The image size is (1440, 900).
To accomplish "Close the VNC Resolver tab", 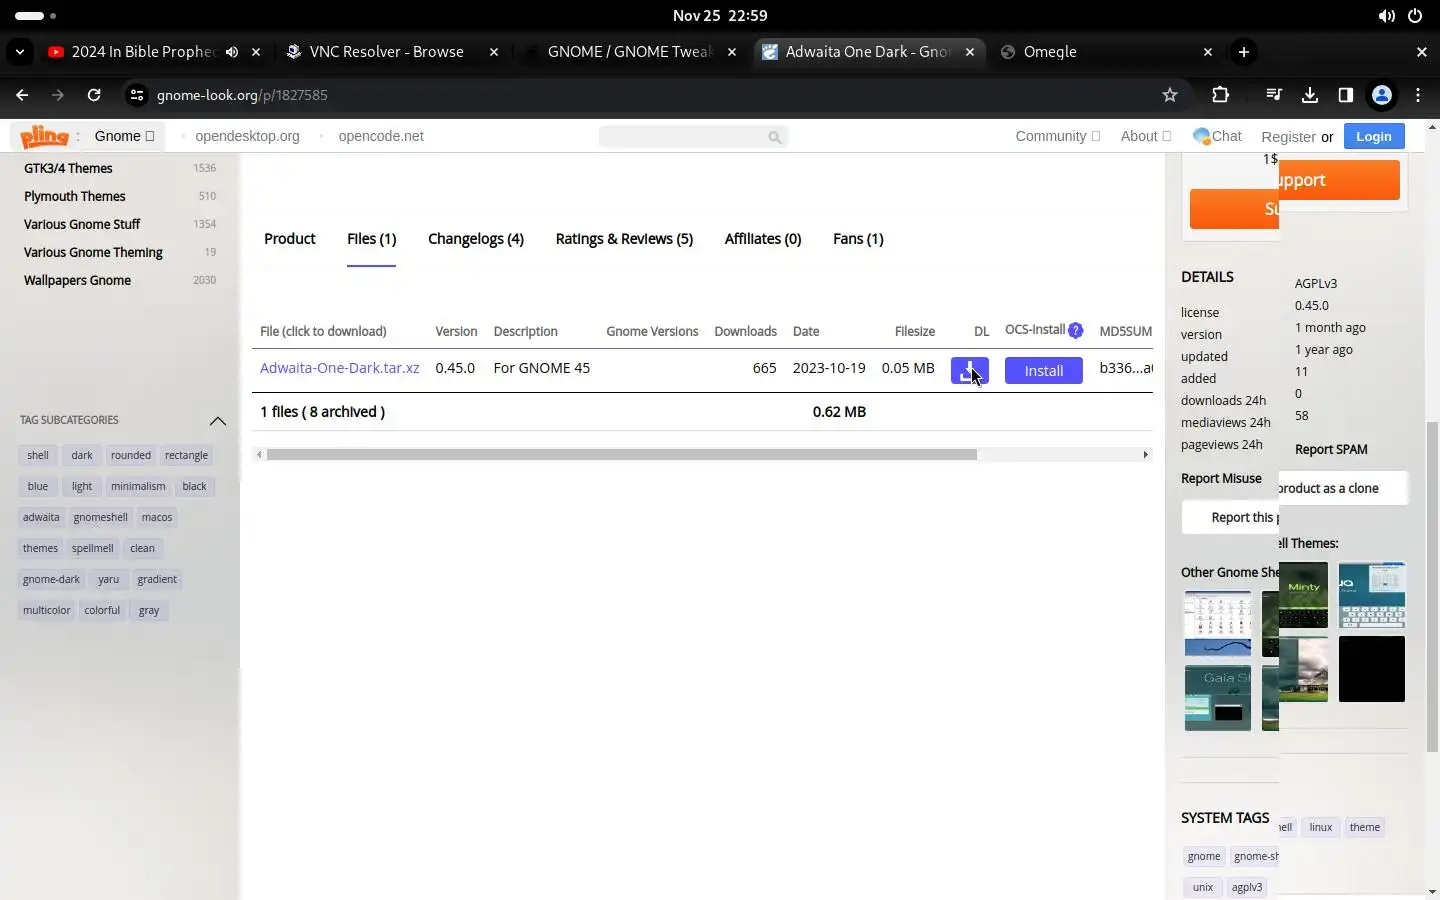I will point(494,52).
